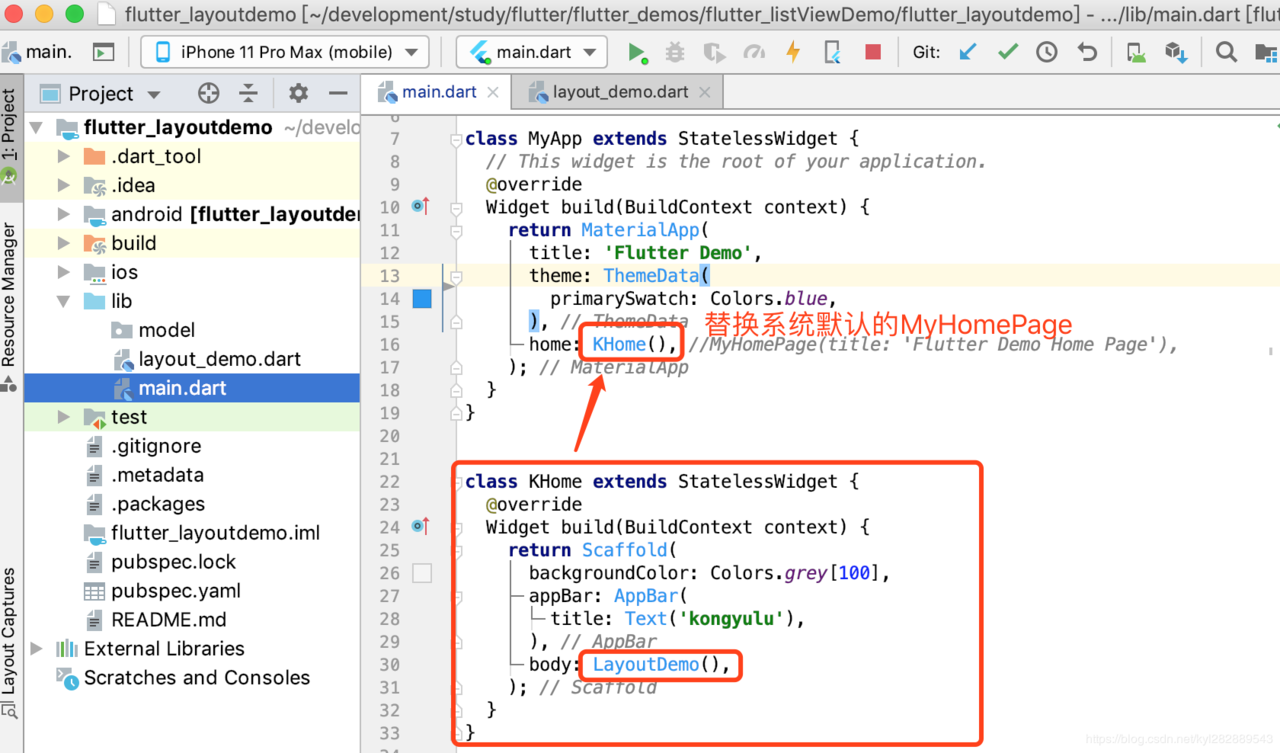The height and width of the screenshot is (753, 1280).
Task: Hide the Project panel with minus icon
Action: click(x=338, y=93)
